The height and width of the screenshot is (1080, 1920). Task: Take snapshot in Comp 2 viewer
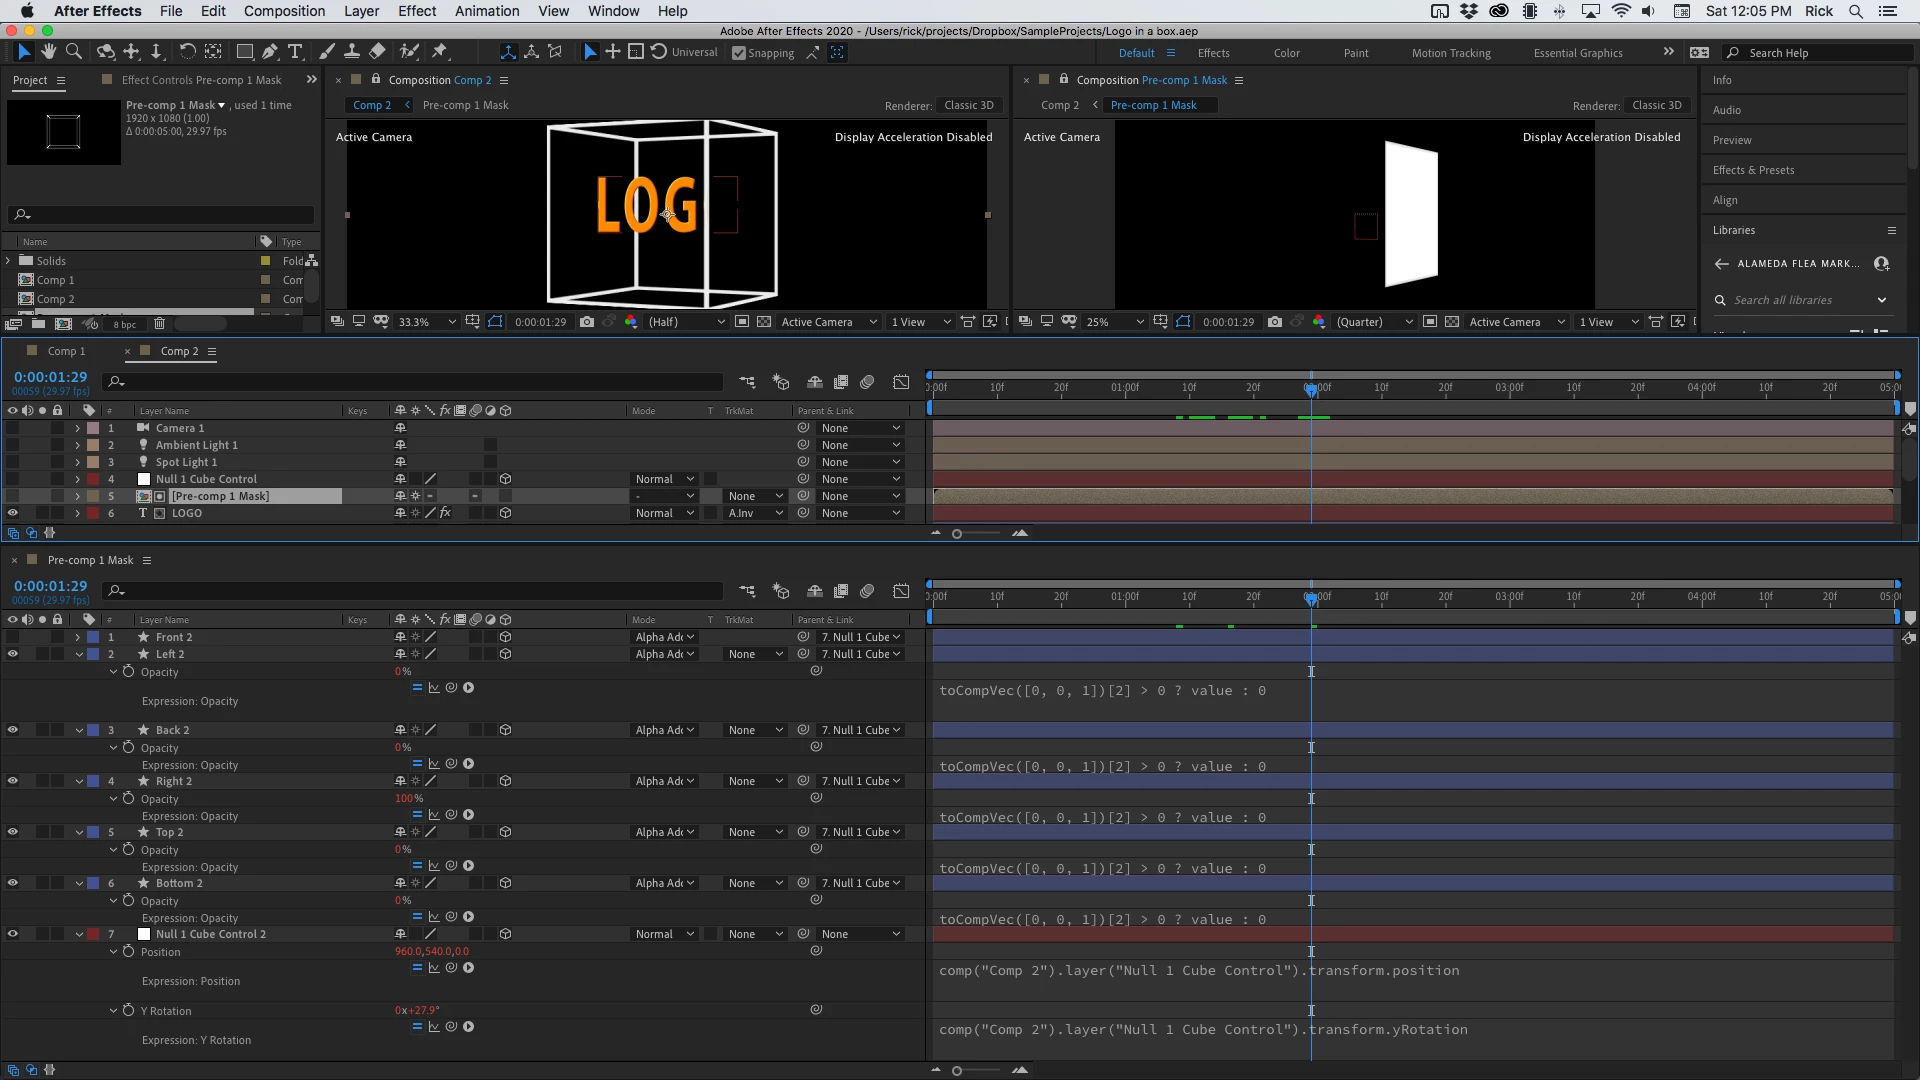pyautogui.click(x=587, y=322)
